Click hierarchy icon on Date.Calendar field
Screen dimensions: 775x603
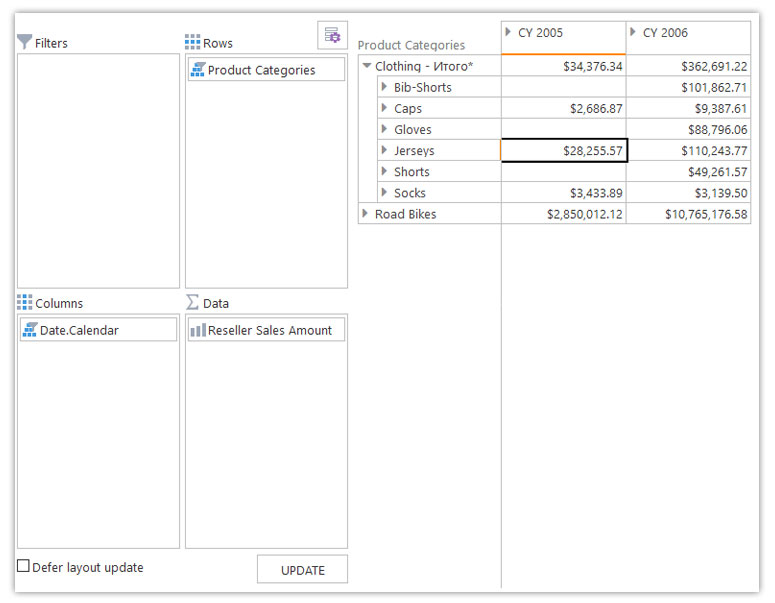point(30,330)
